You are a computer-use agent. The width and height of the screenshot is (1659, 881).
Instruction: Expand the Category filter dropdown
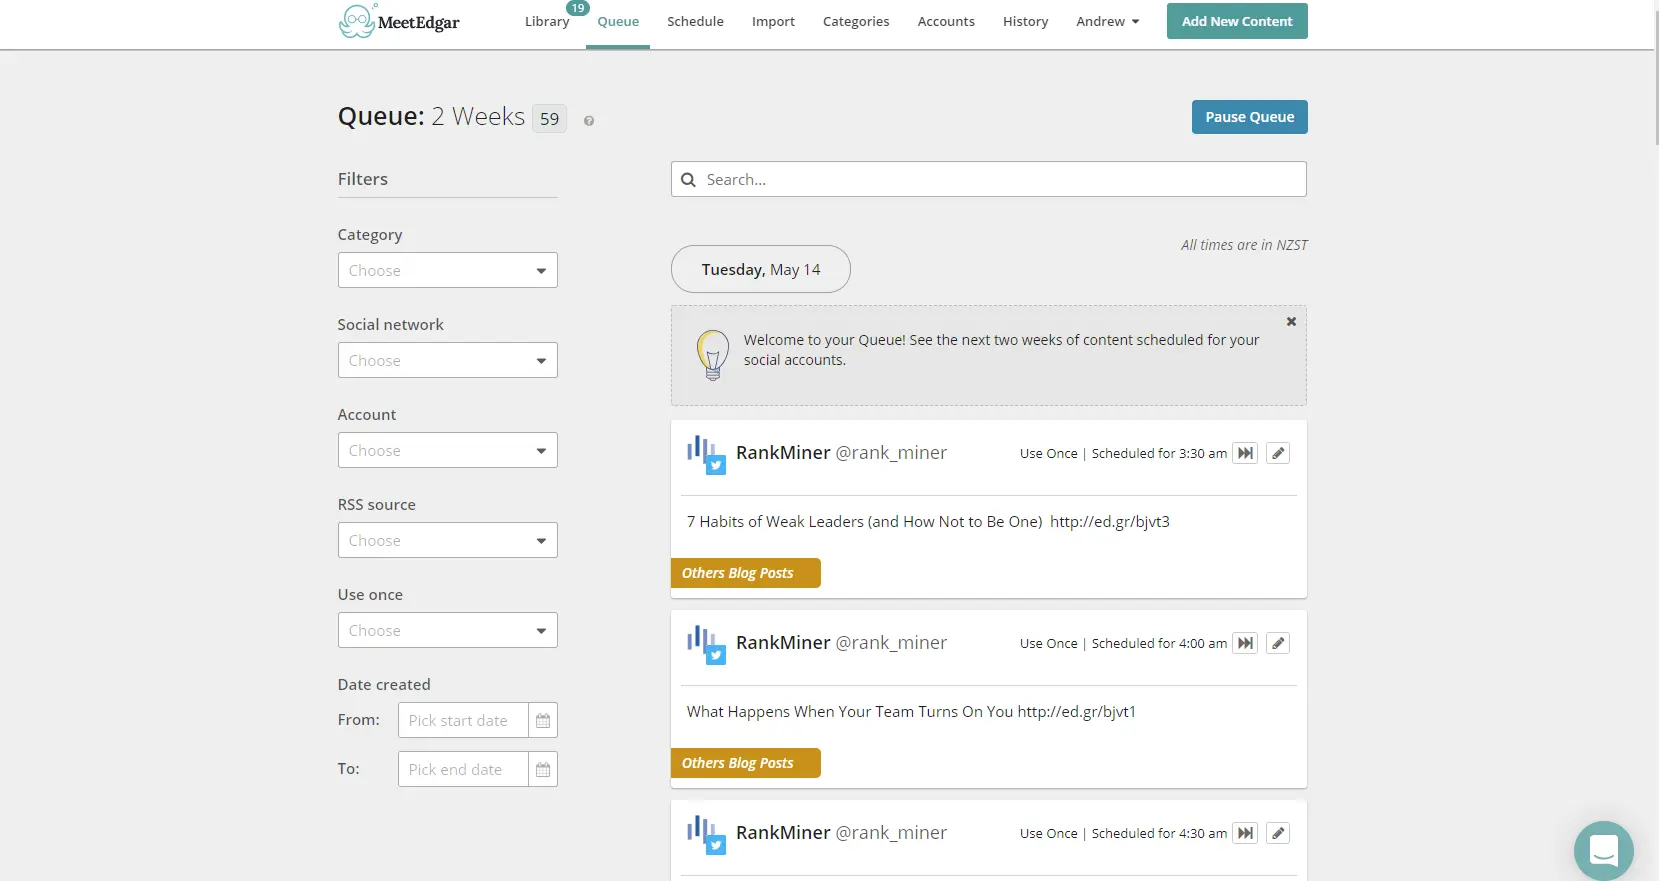coord(447,270)
